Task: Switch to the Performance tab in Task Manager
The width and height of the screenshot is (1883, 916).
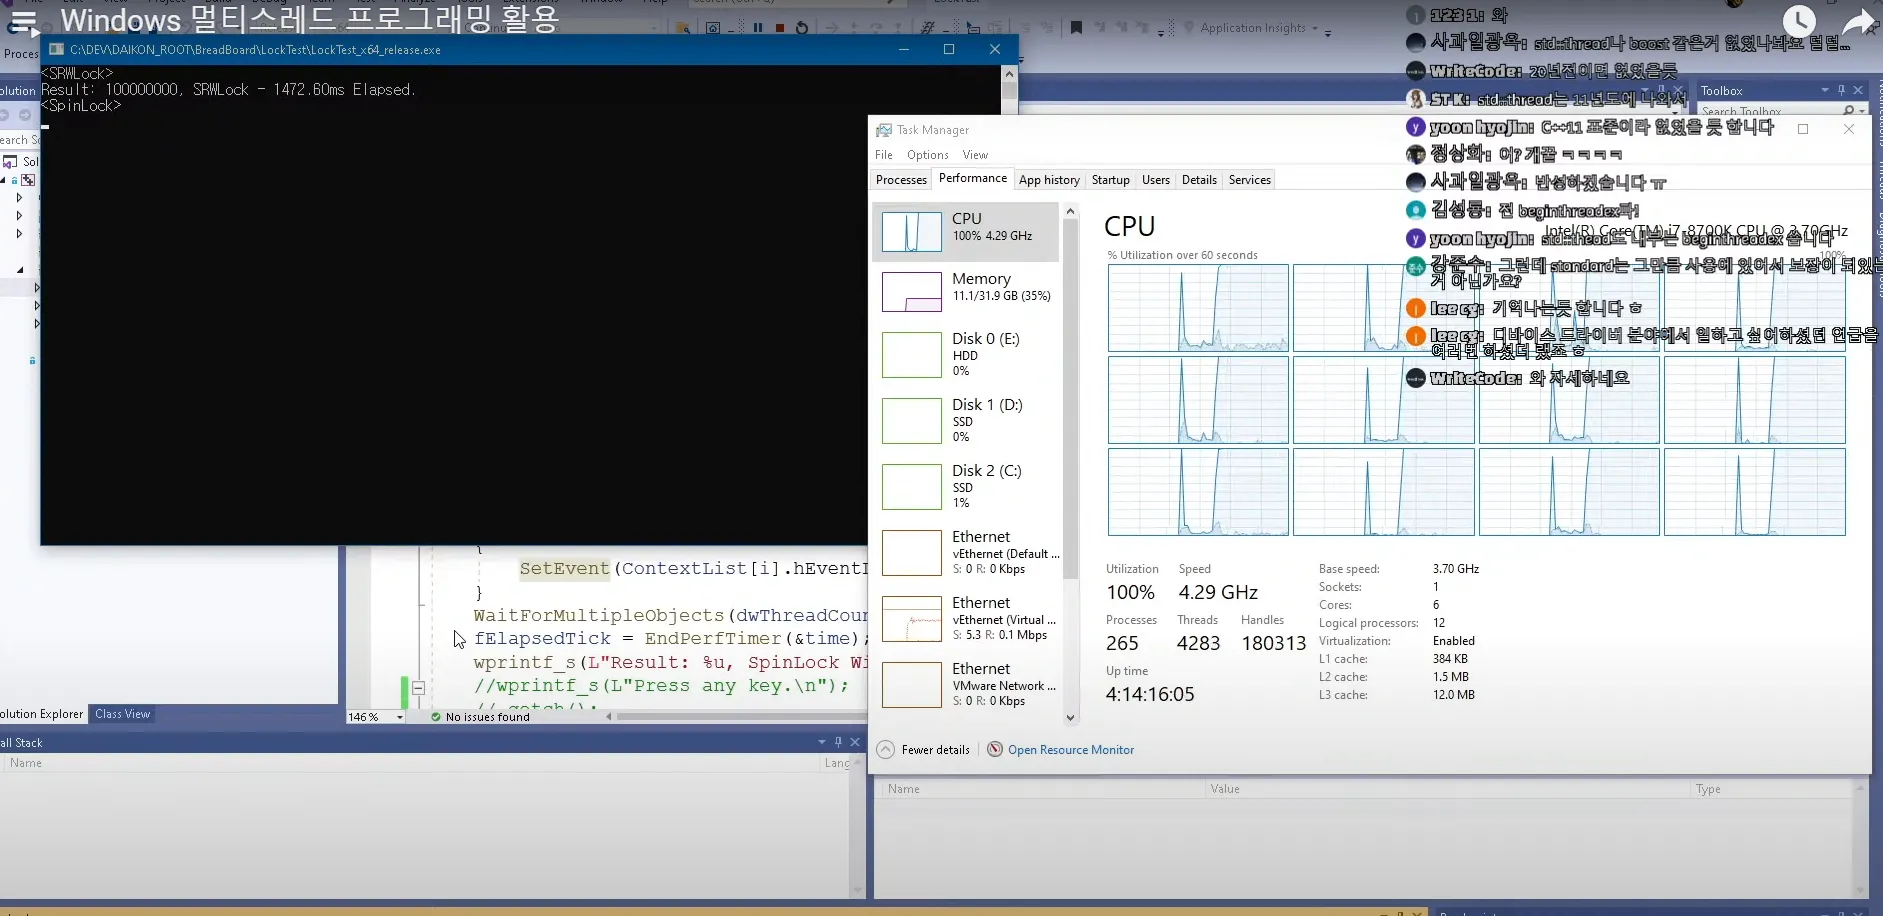Action: 973,178
